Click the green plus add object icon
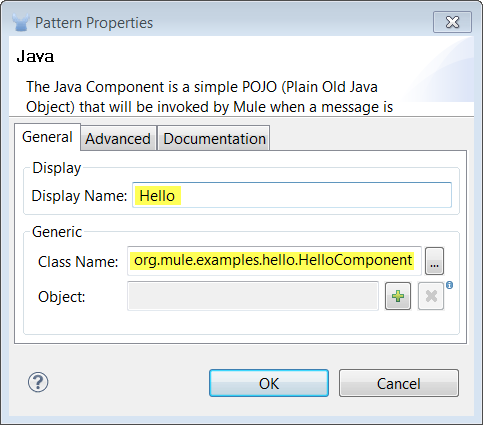The image size is (483, 425). pyautogui.click(x=398, y=296)
